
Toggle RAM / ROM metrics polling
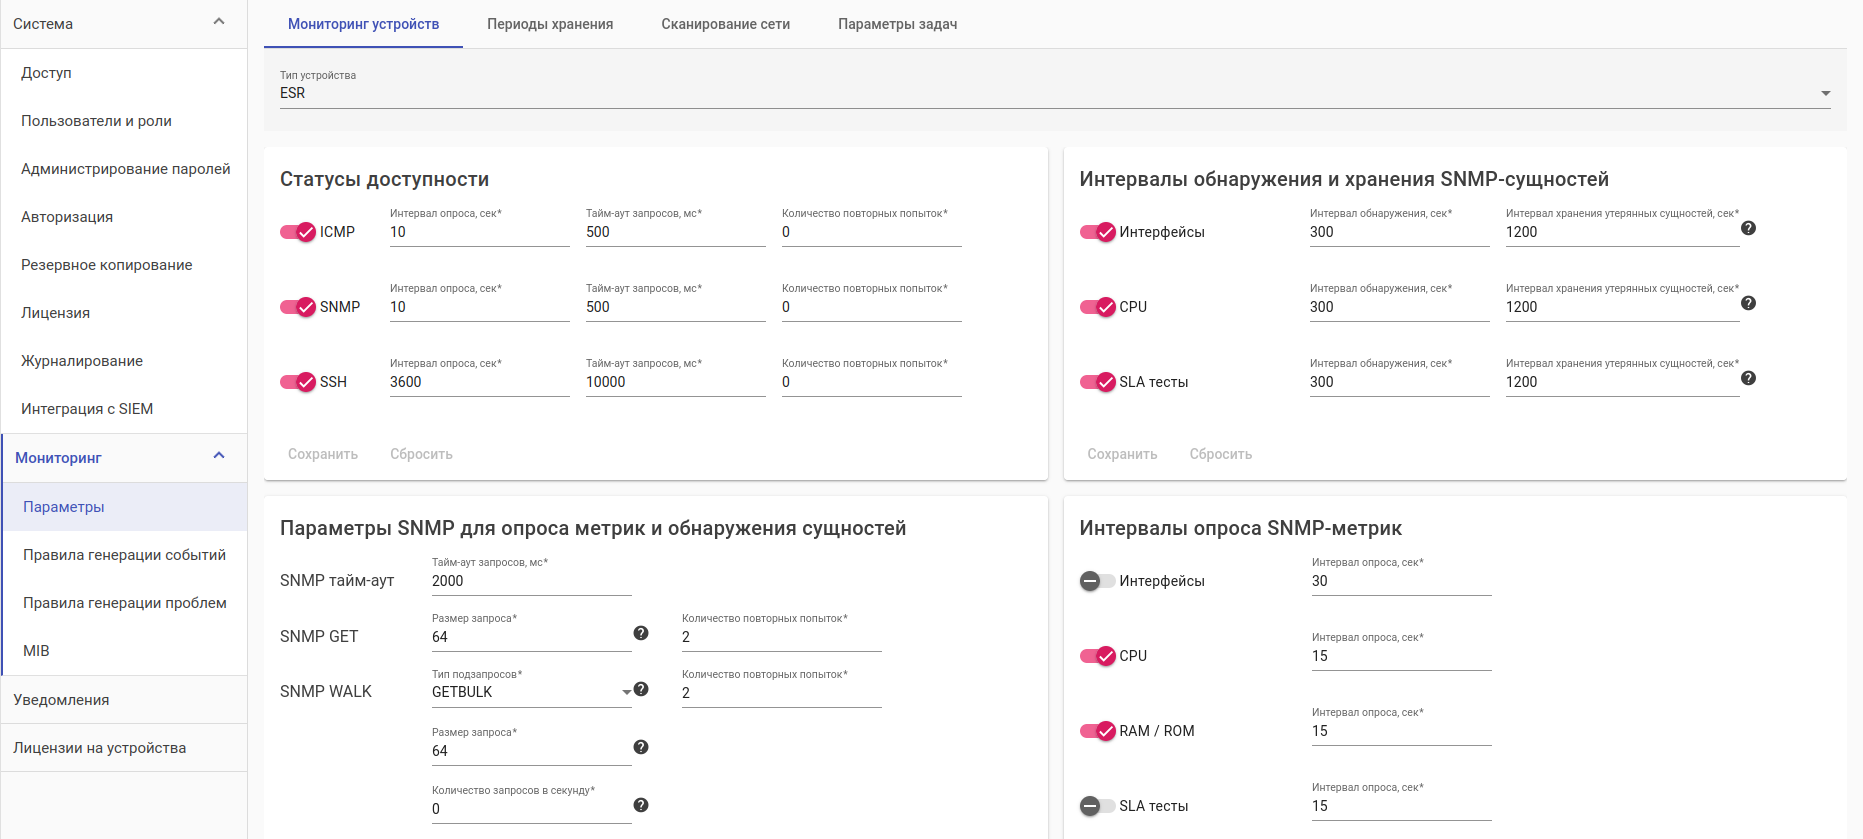(1097, 731)
